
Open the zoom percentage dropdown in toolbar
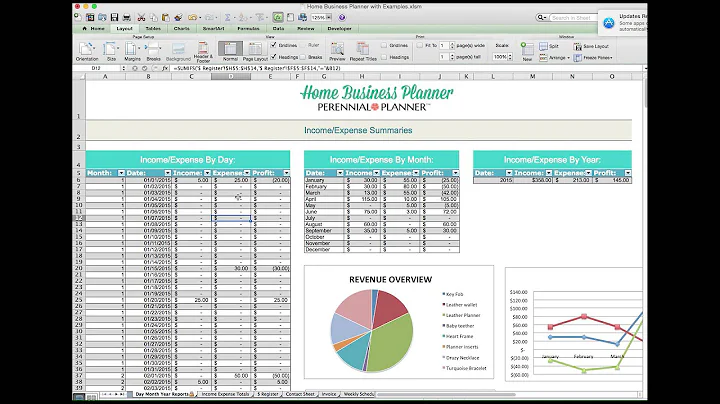(x=329, y=17)
